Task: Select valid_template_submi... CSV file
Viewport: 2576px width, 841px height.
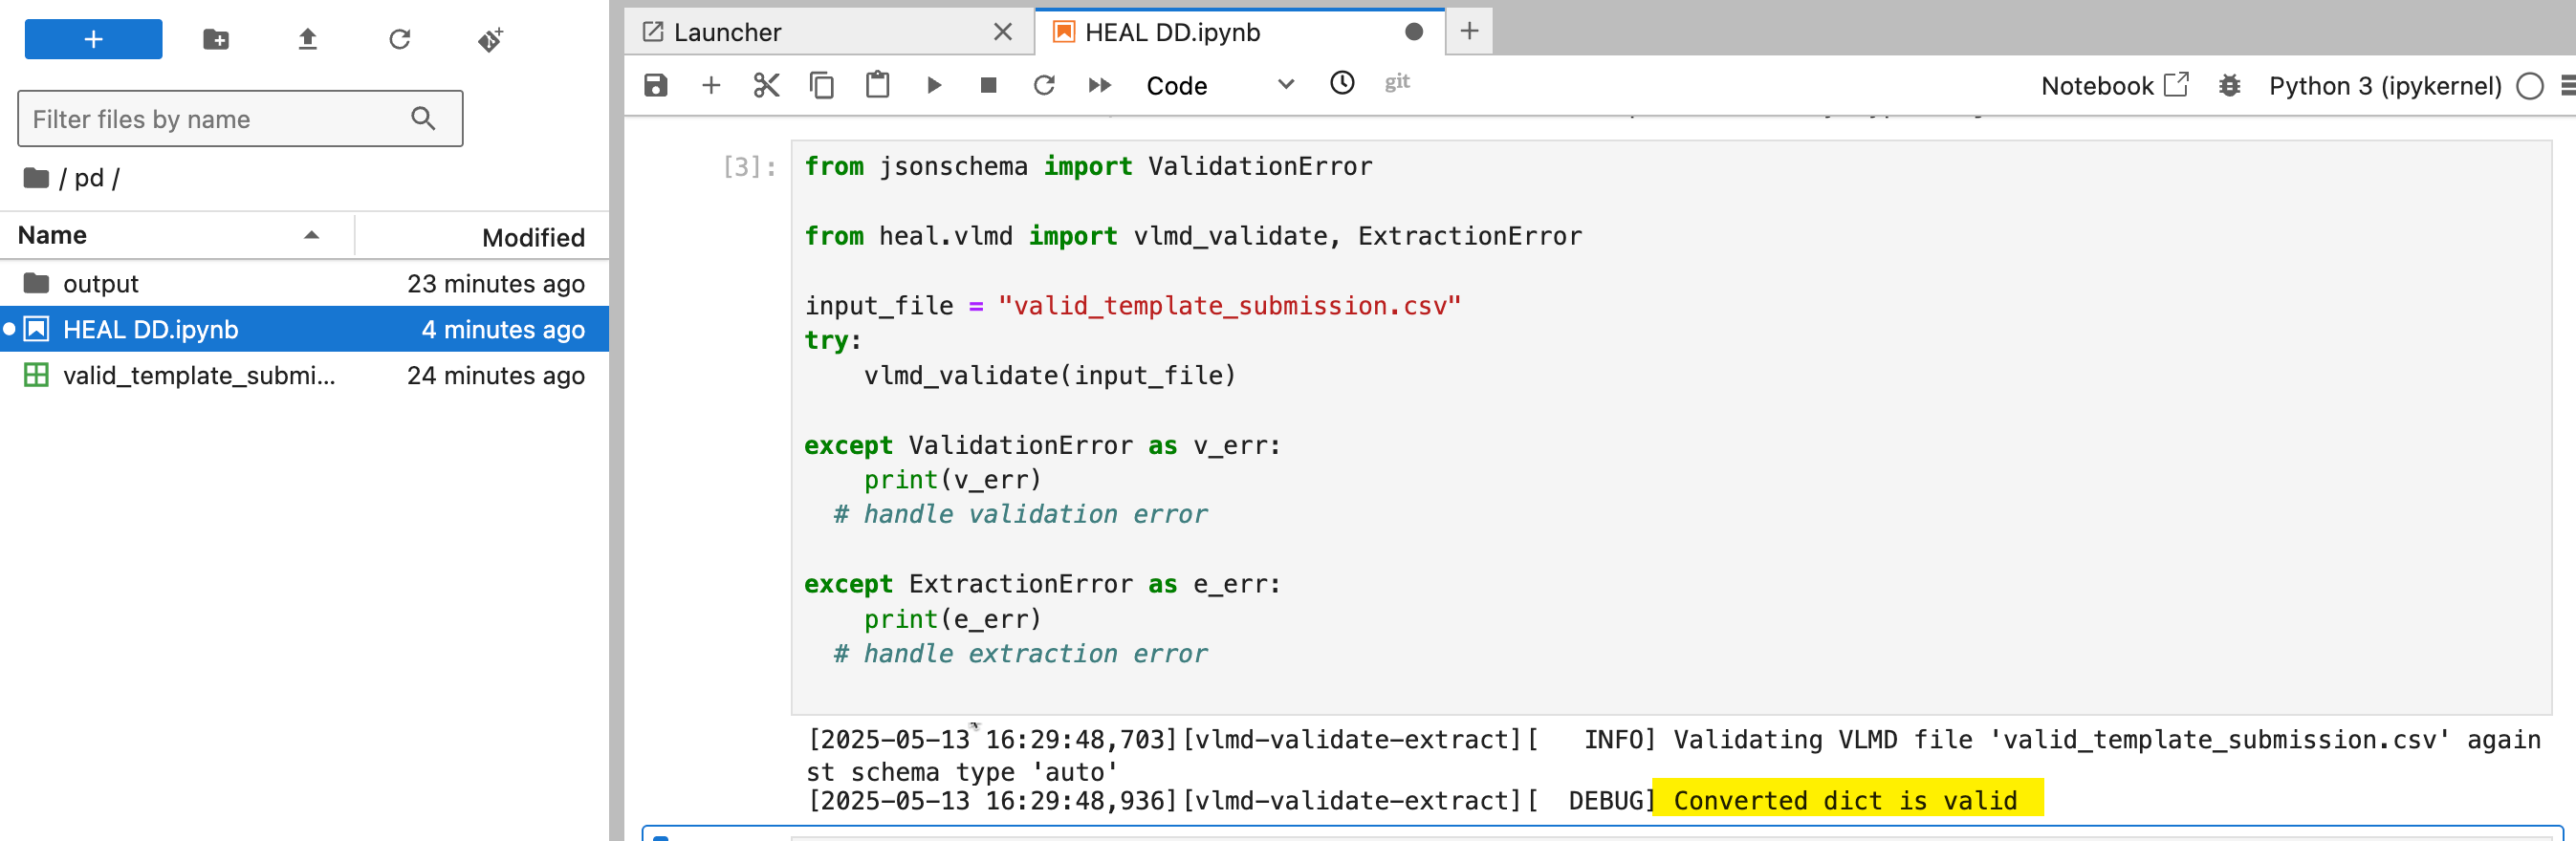Action: 304,375
